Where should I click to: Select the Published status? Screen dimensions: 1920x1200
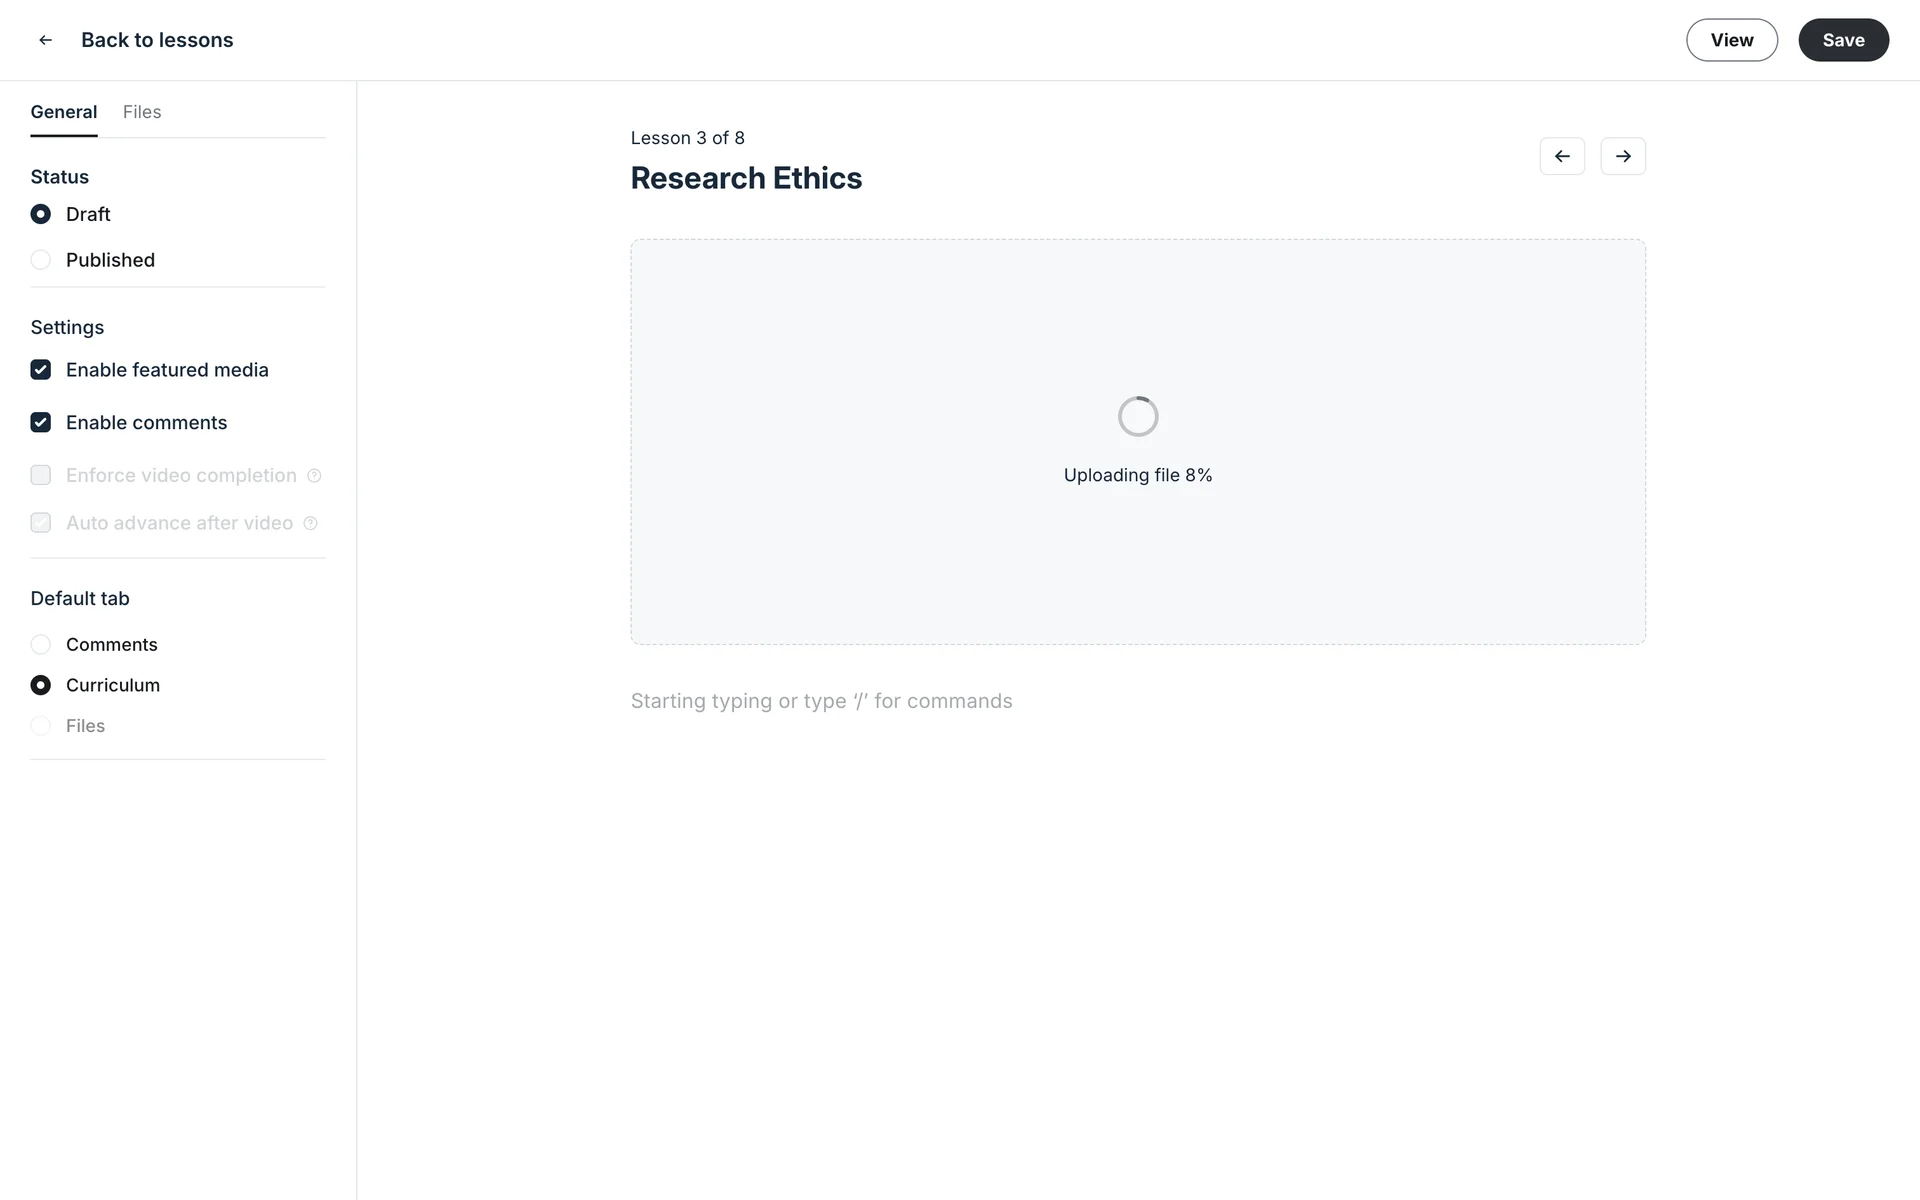click(41, 260)
